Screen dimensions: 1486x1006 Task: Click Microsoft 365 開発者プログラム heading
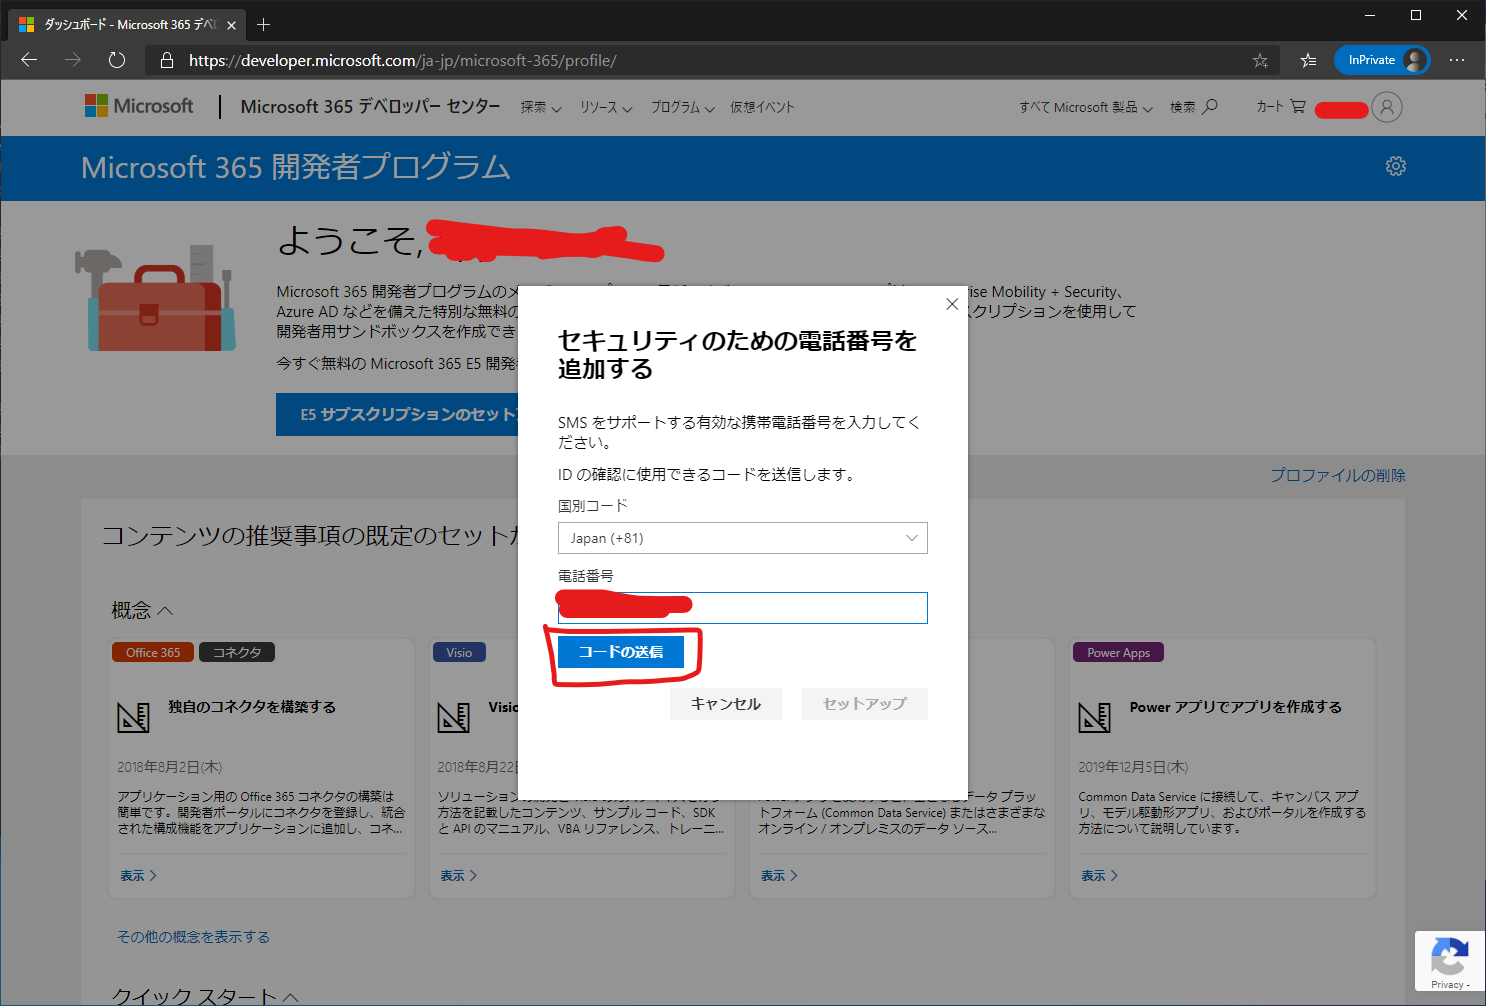[x=295, y=167]
